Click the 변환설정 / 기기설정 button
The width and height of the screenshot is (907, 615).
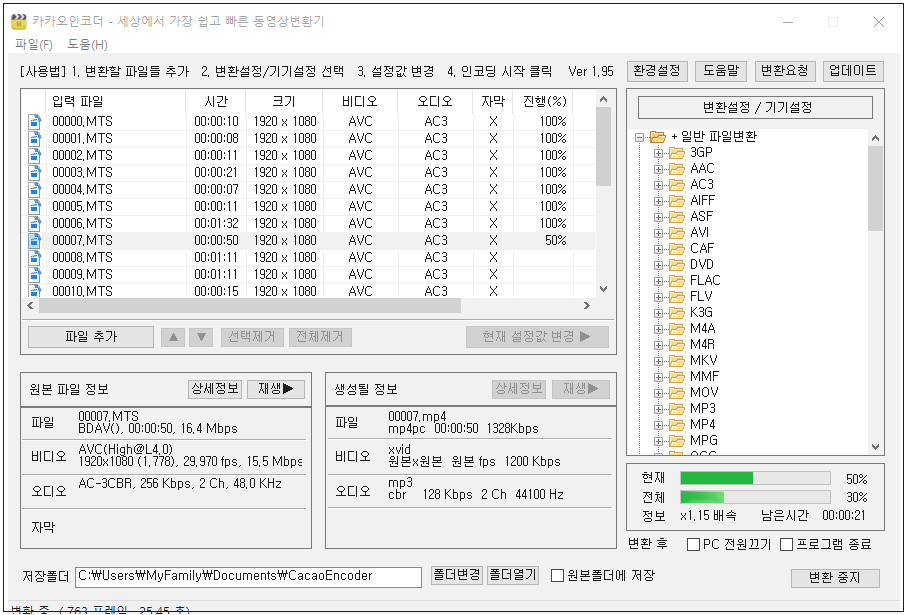coord(755,108)
